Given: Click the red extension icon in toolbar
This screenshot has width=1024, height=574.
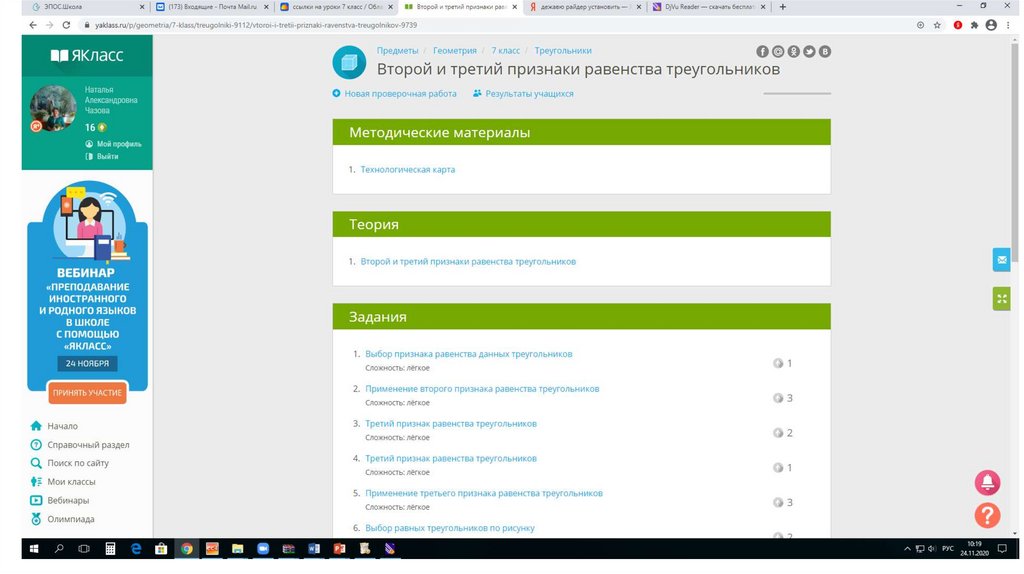Looking at the screenshot, I should click(x=957, y=25).
